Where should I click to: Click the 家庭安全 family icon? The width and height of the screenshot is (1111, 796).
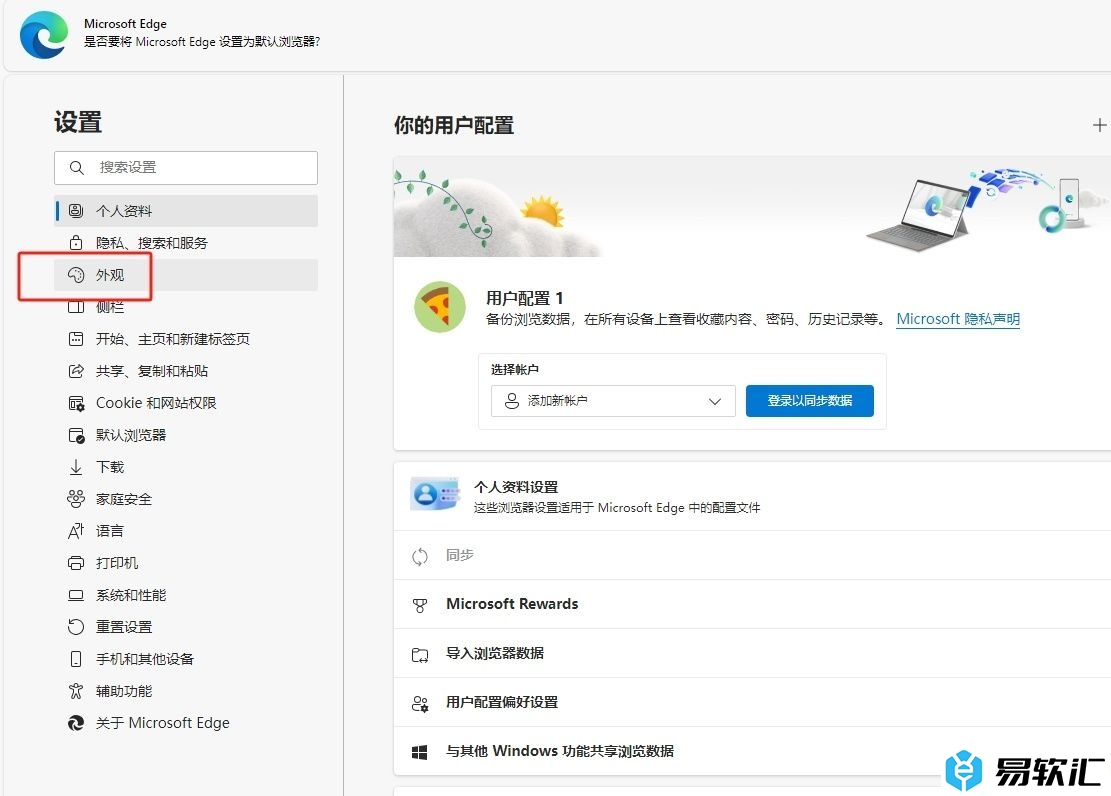(x=76, y=499)
